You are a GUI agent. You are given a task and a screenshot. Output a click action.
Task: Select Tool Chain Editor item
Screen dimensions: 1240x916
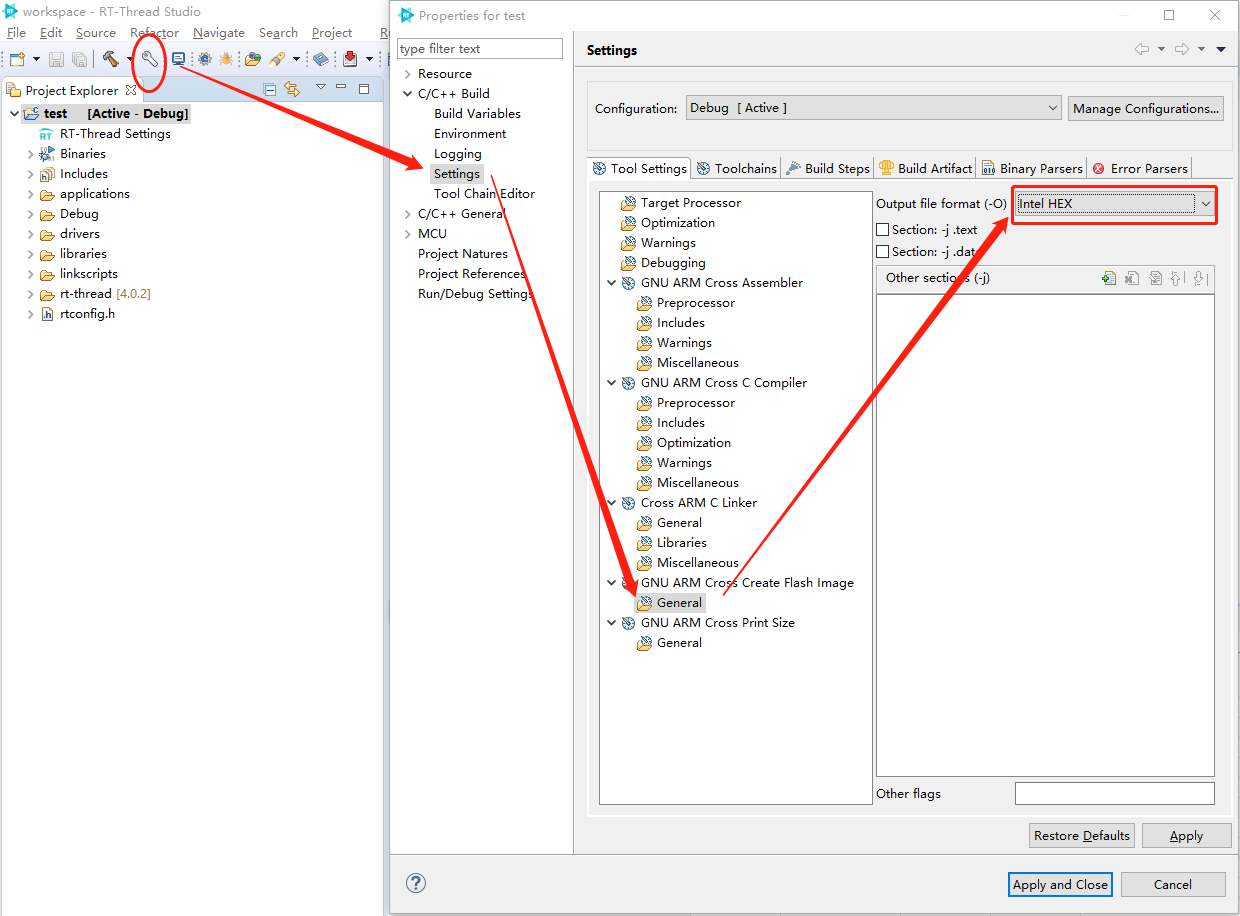(x=484, y=194)
